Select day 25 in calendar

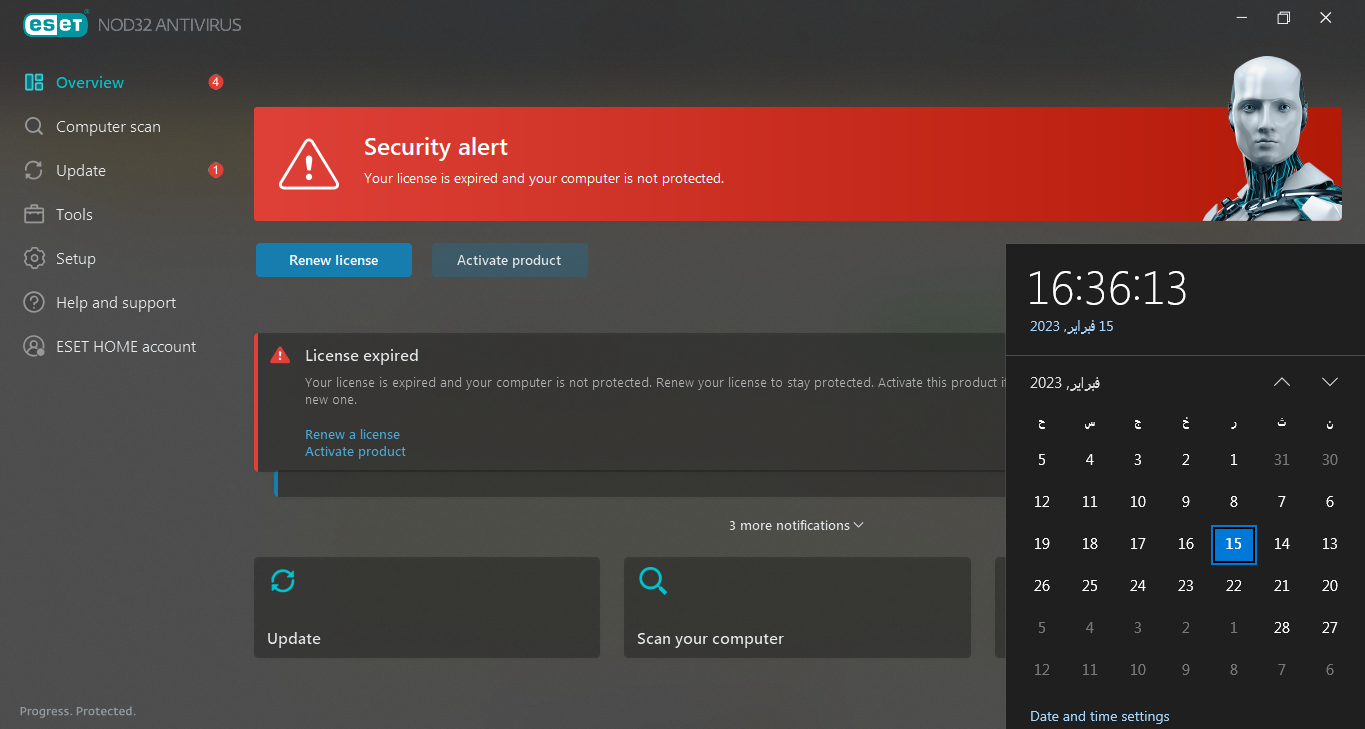coord(1090,586)
